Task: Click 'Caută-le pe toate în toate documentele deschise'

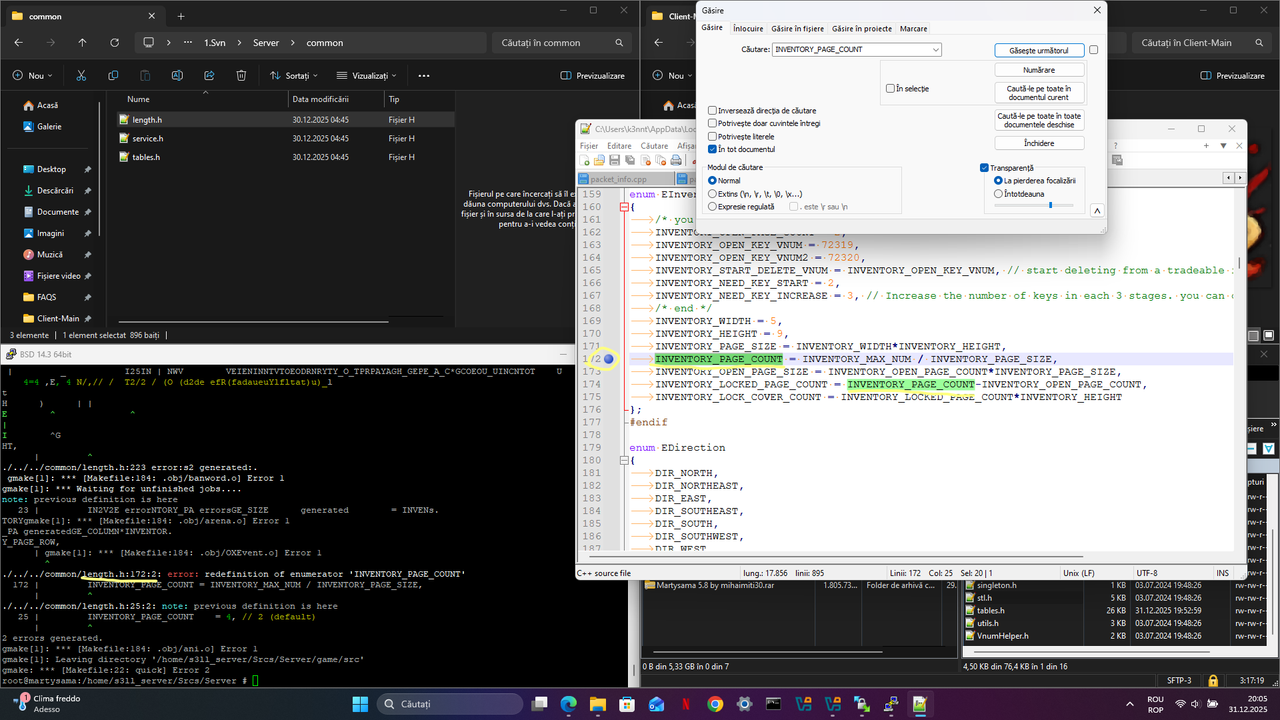Action: coord(1039,120)
